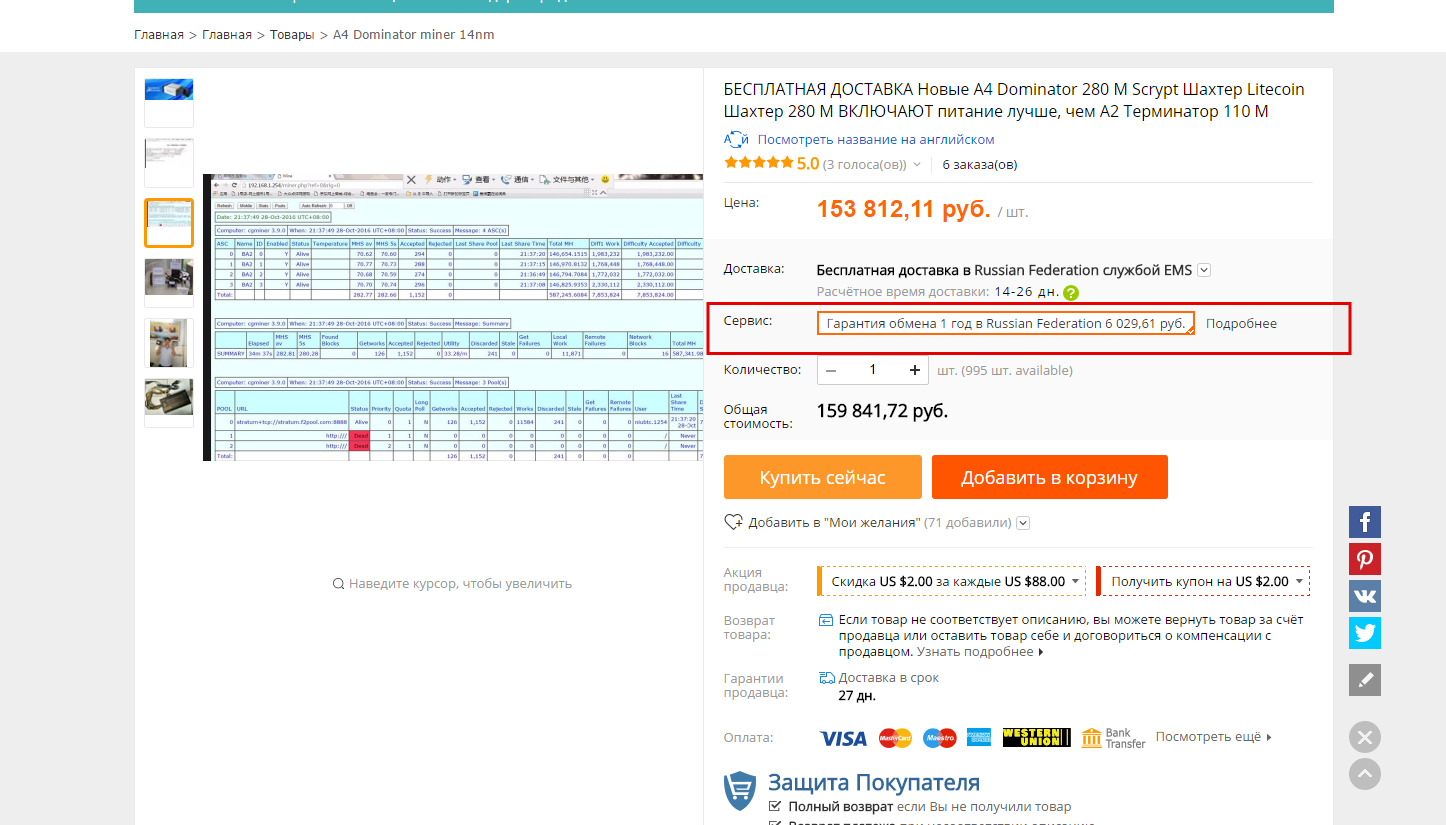This screenshot has height=825, width=1446.
Task: Click the delivery time help question icon
Action: point(1071,293)
